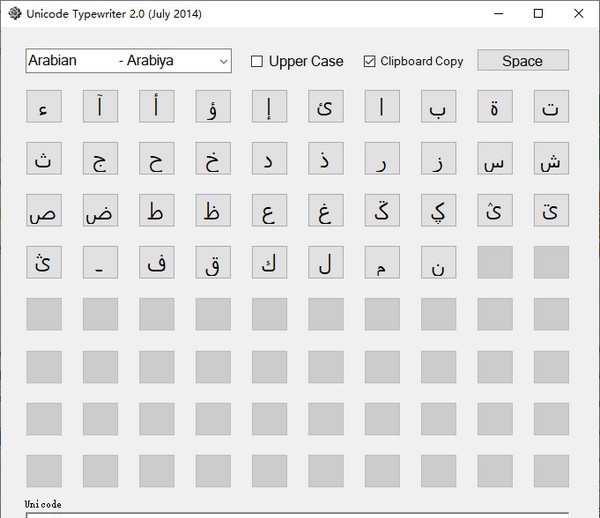Image resolution: width=600 pixels, height=518 pixels.
Task: Insert the hamza (ء) character
Action: tap(44, 106)
